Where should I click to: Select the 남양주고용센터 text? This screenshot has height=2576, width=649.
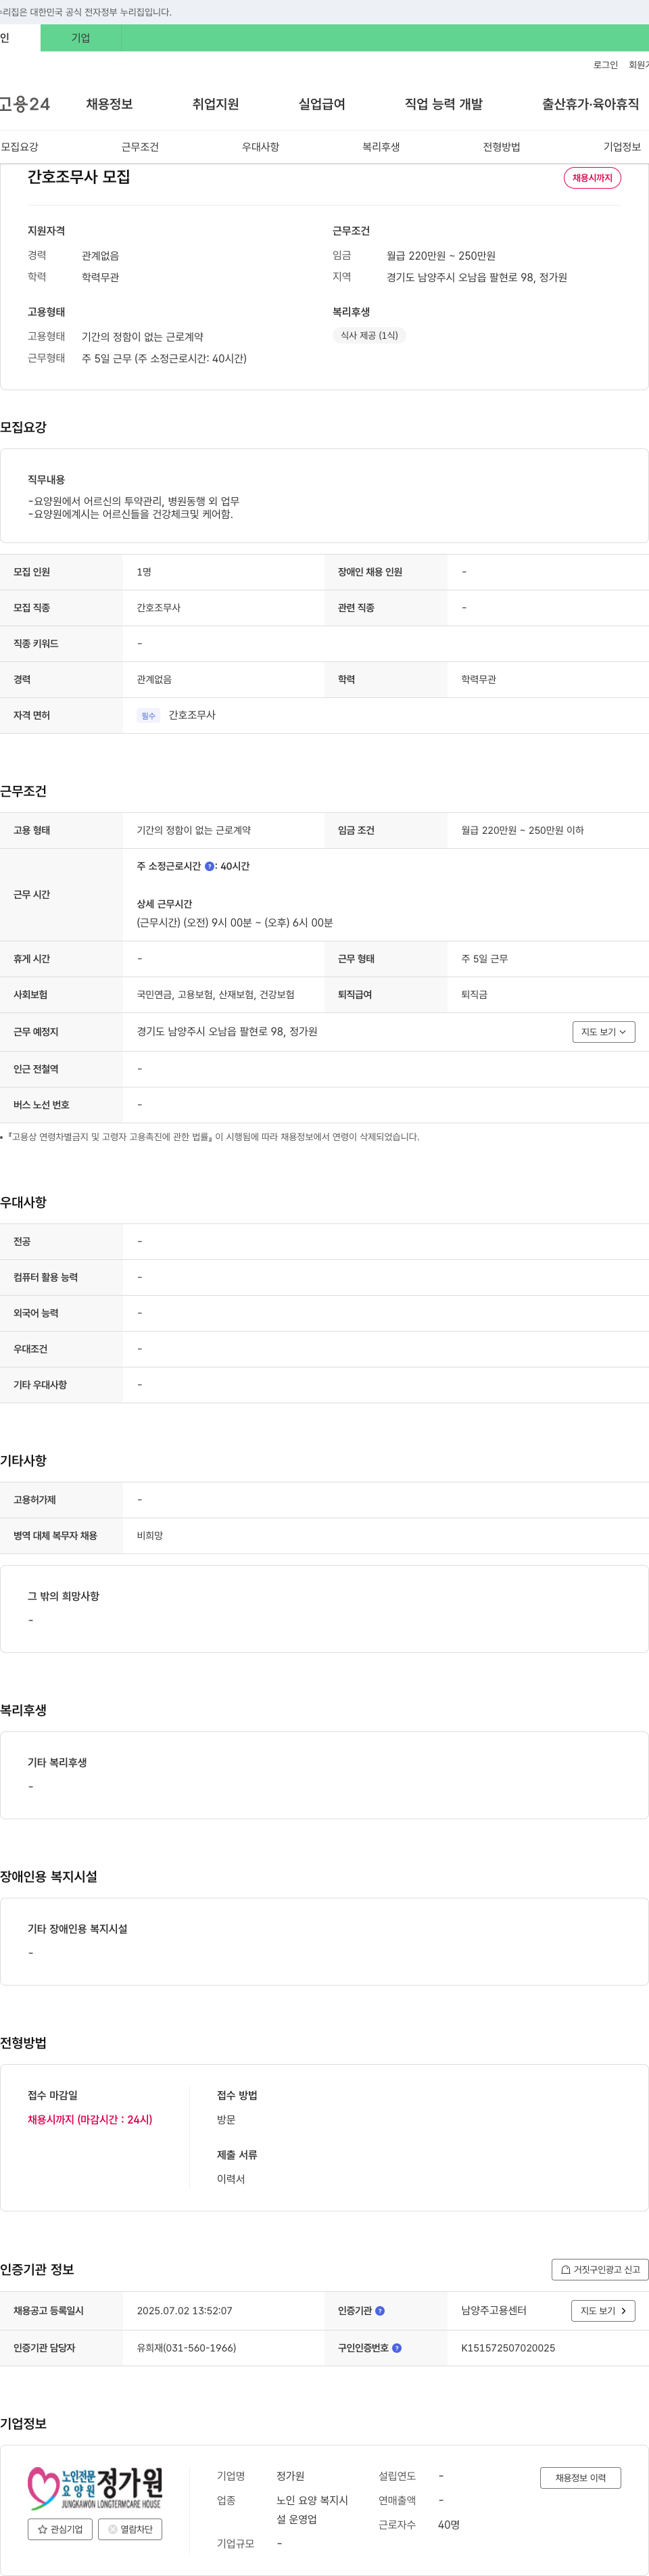click(x=493, y=2311)
